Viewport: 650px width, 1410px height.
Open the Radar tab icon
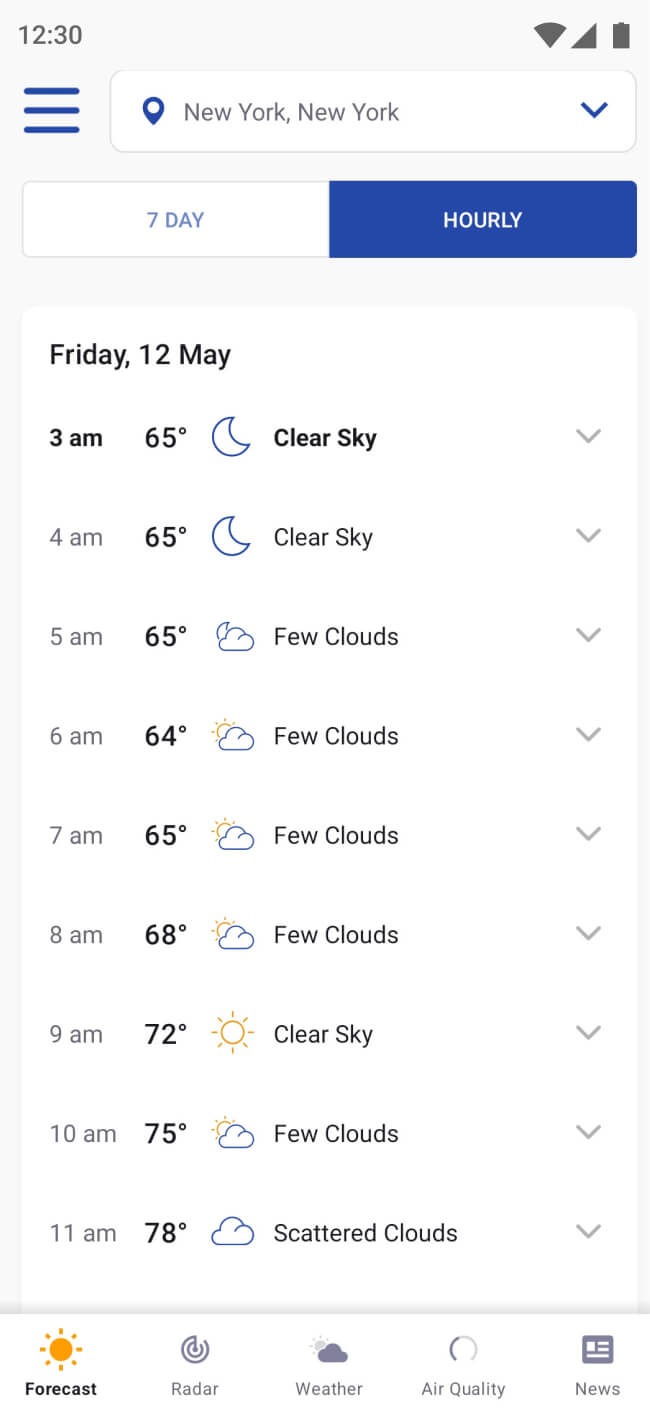pos(195,1350)
